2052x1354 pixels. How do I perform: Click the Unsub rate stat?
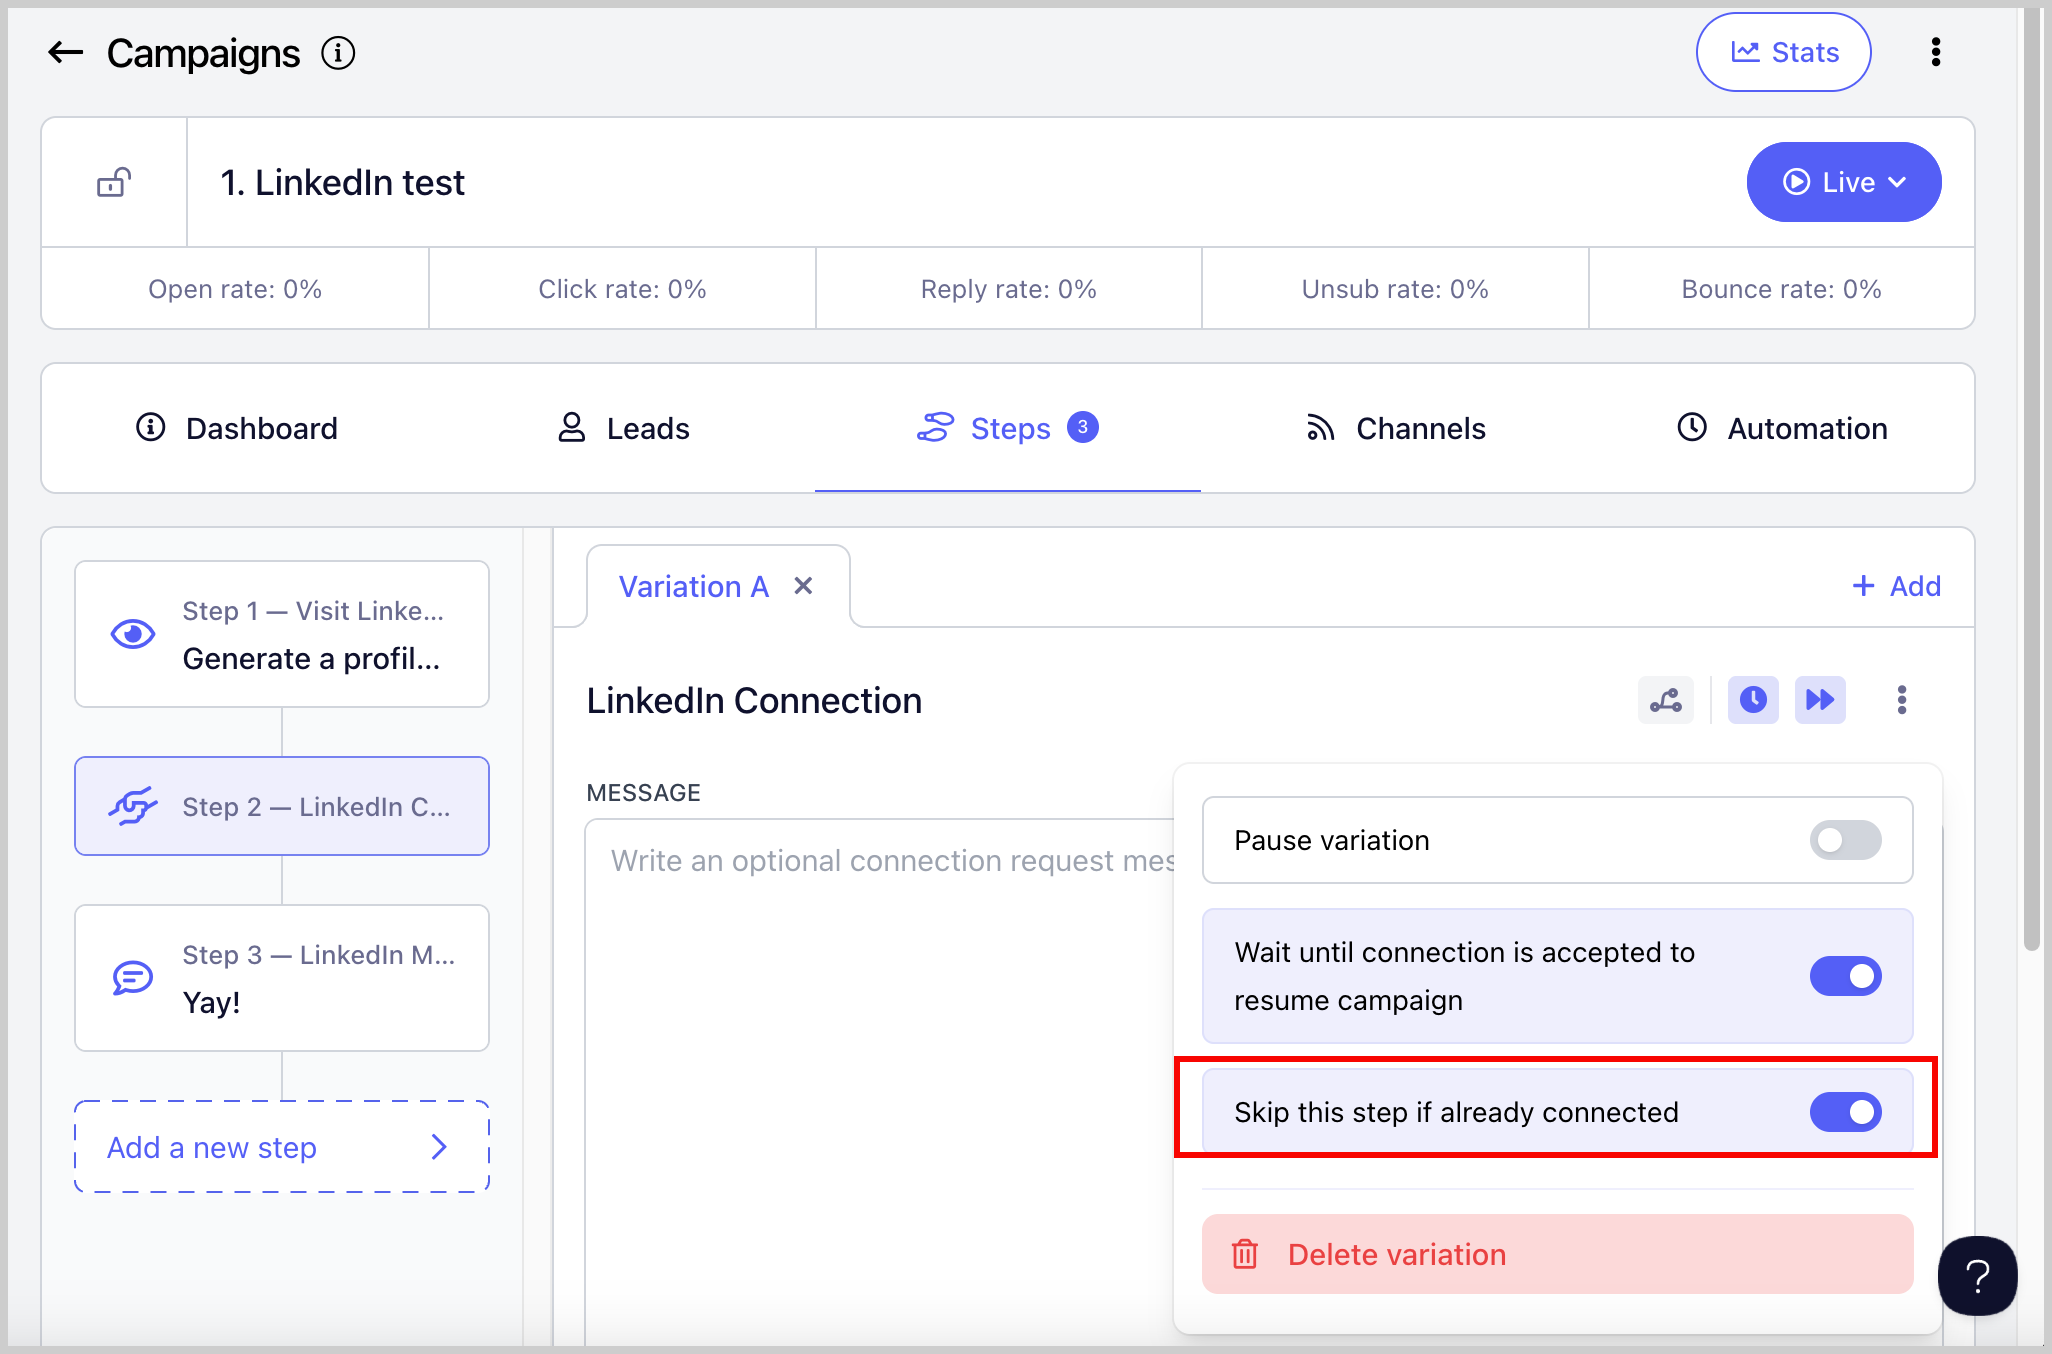click(x=1395, y=289)
